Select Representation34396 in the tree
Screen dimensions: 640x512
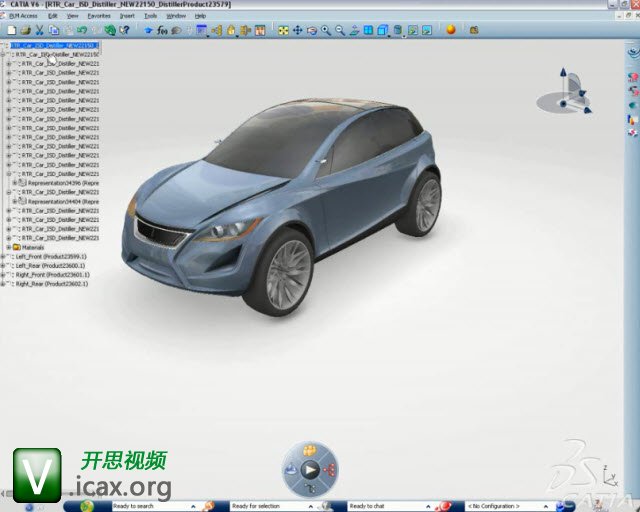pyautogui.click(x=63, y=183)
